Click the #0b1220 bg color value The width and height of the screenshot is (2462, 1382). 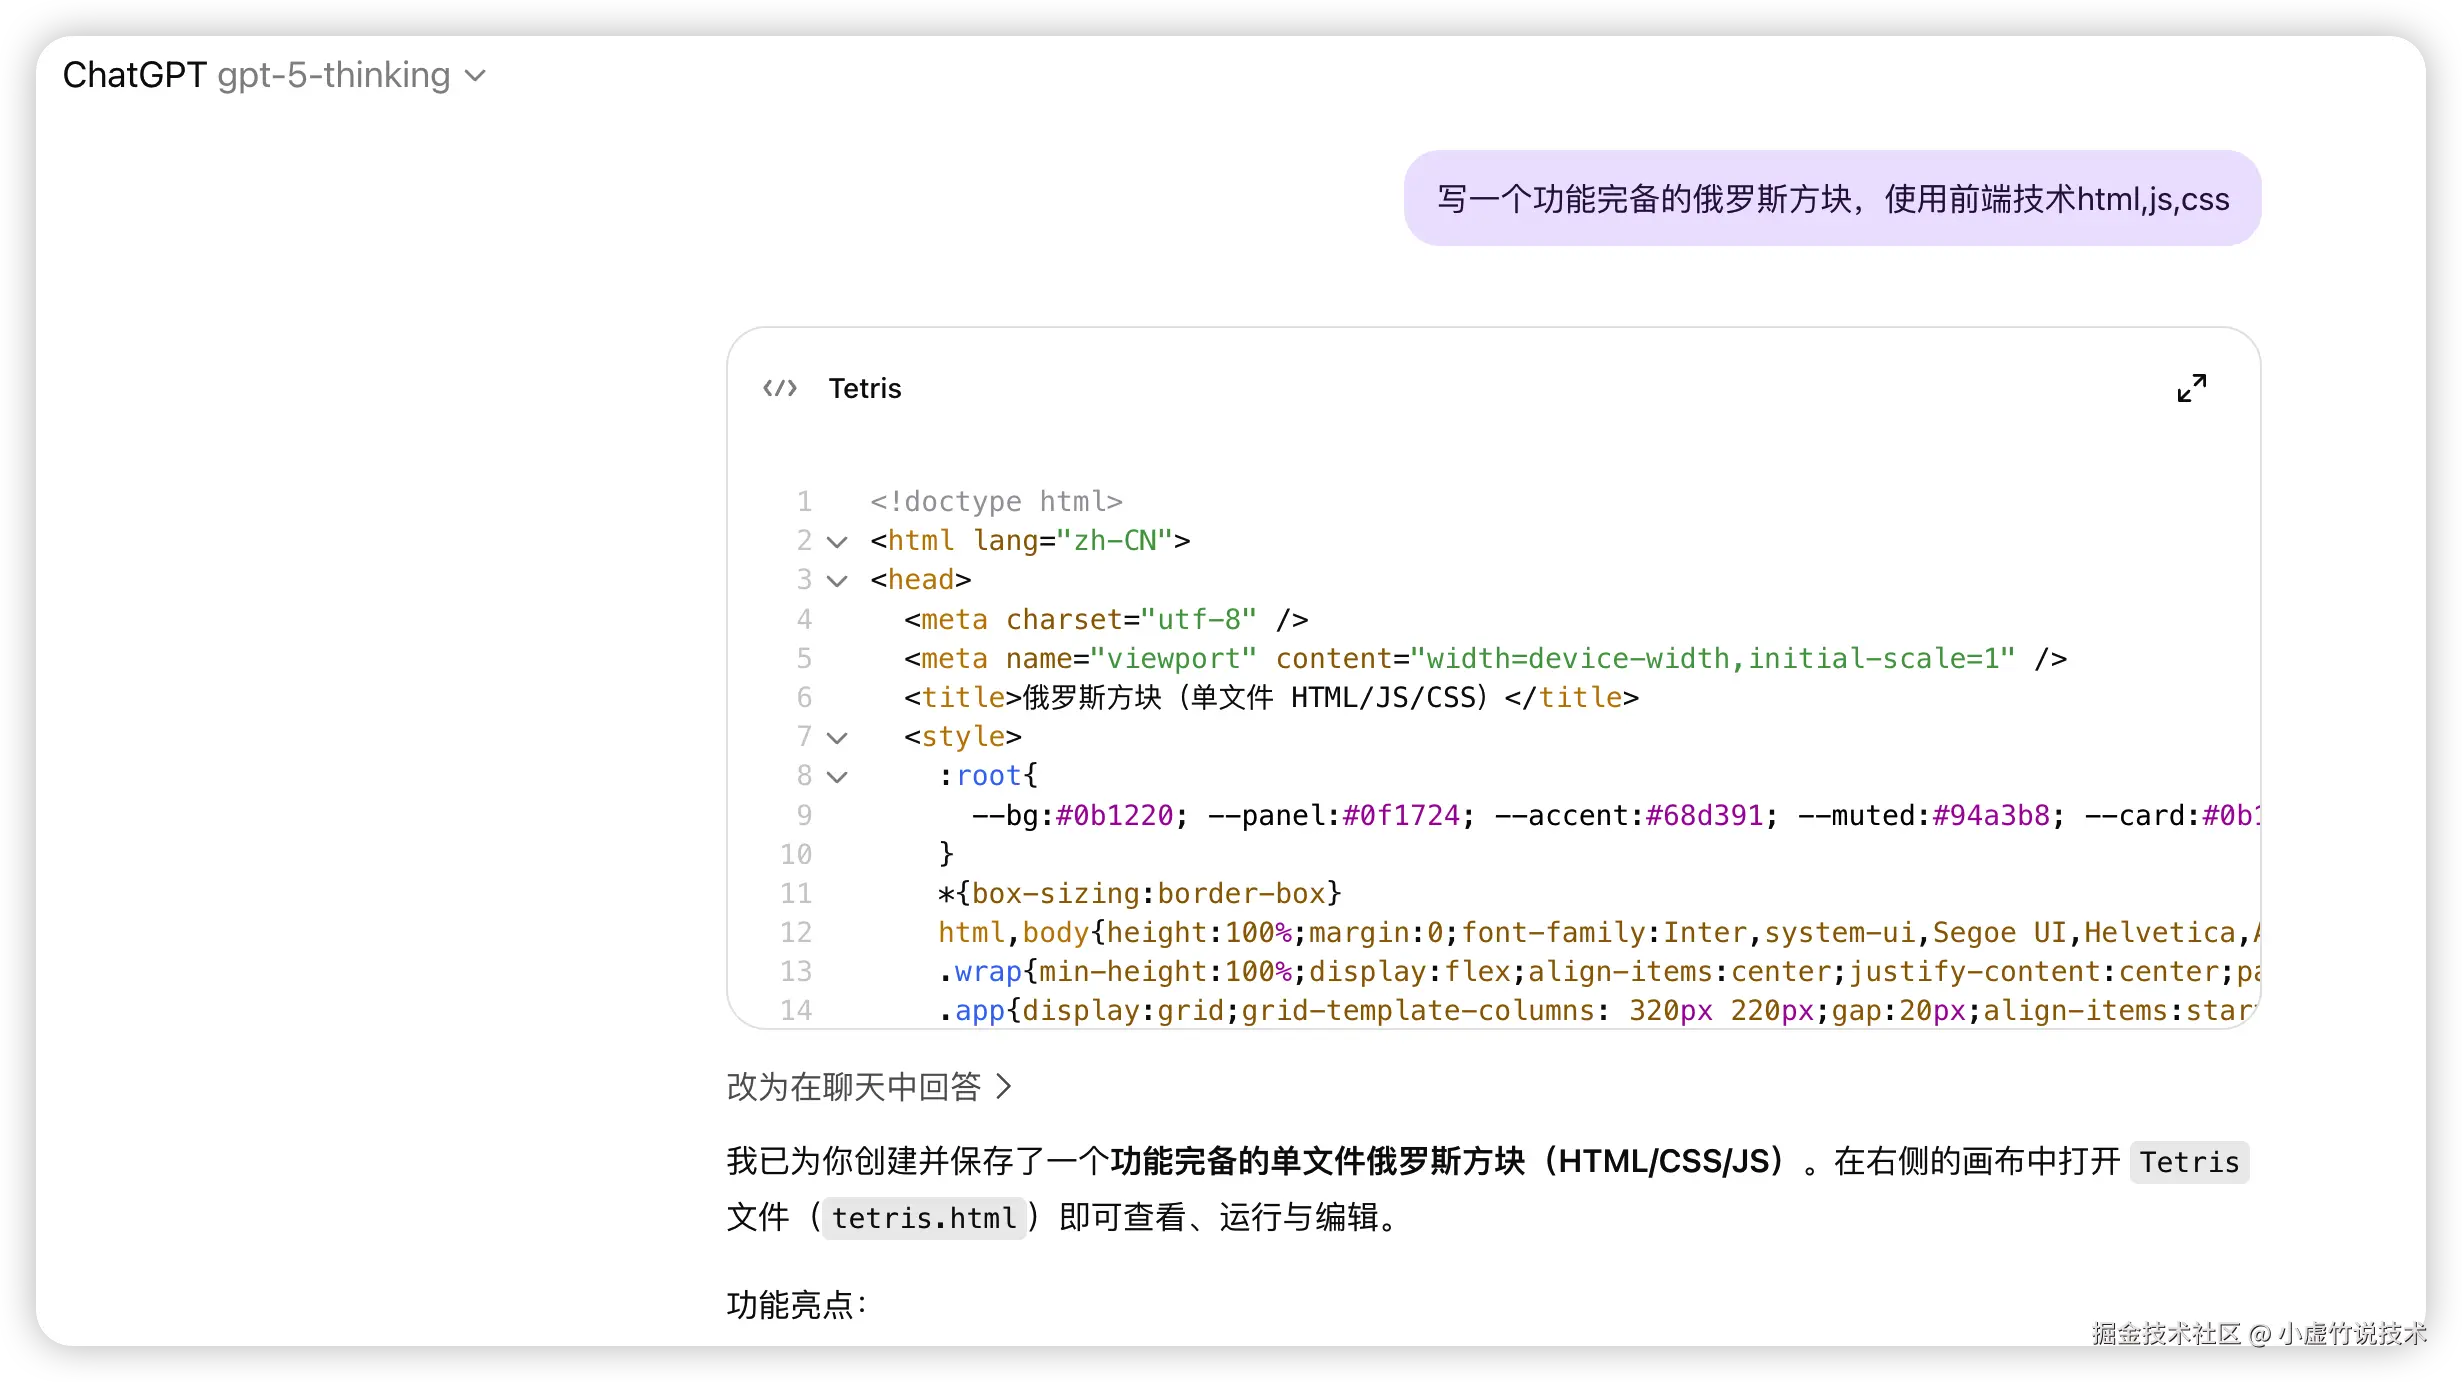tap(1114, 816)
